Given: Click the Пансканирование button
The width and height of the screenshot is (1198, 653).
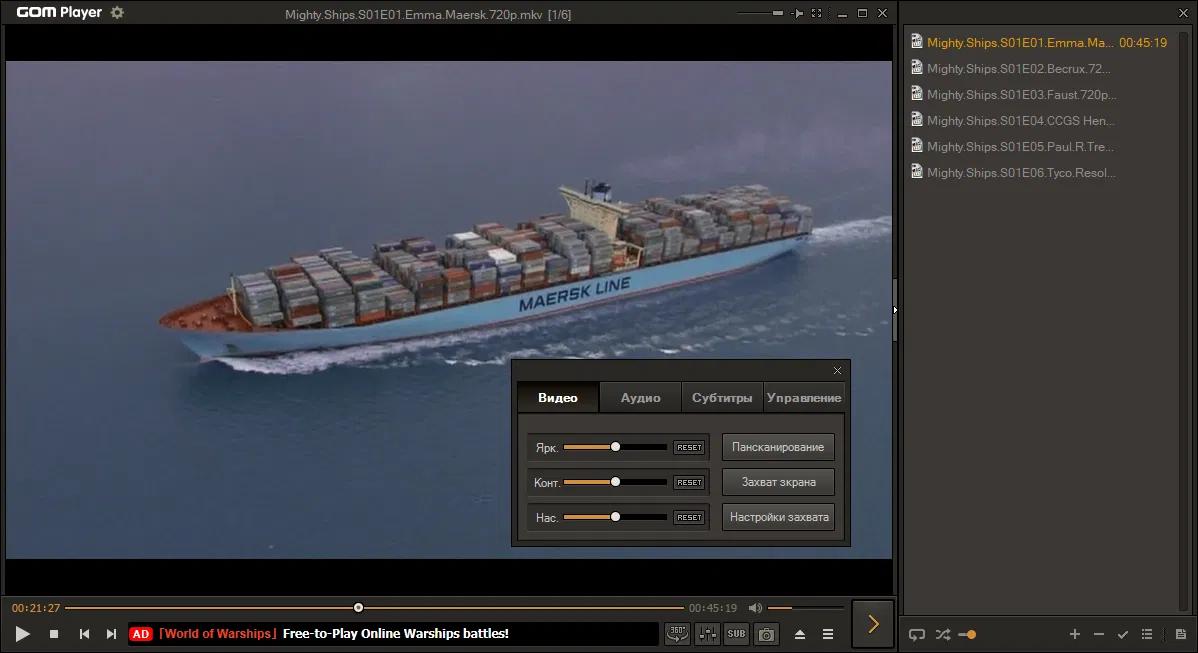Looking at the screenshot, I should (778, 447).
